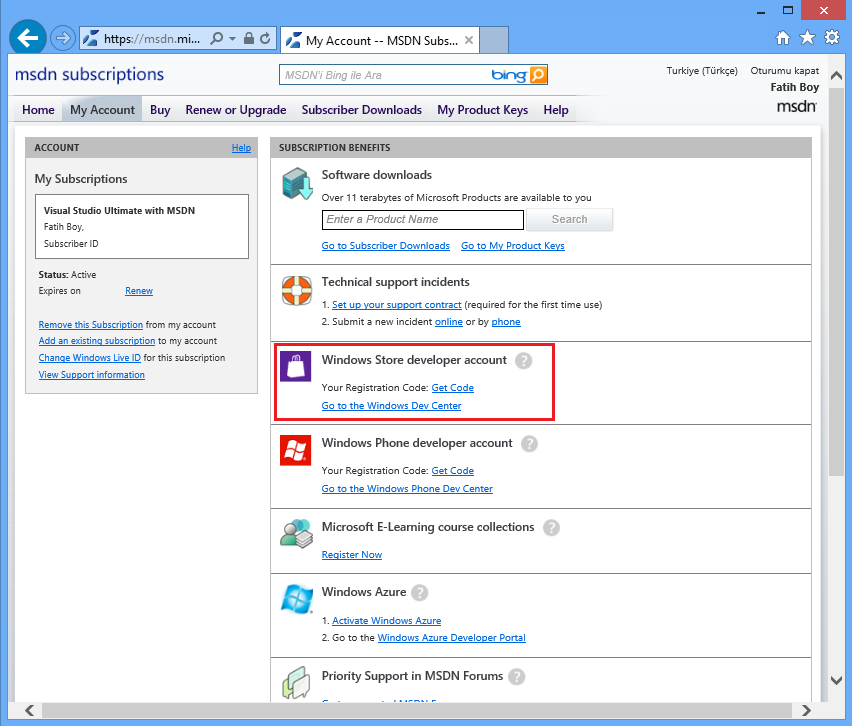Click the E-Learning course collections icon
Screen dimensions: 852x726
point(297,534)
